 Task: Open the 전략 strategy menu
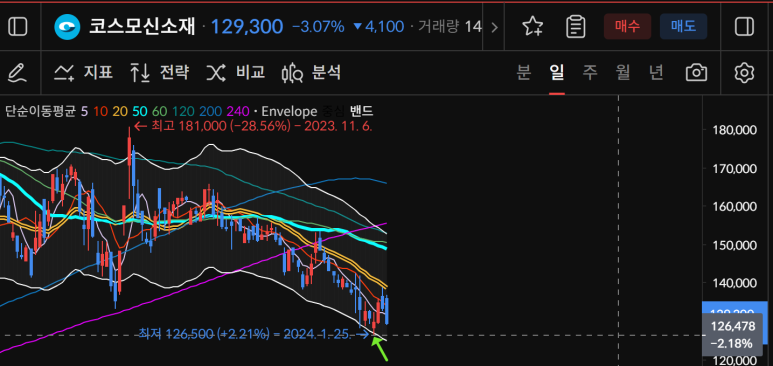tap(159, 73)
